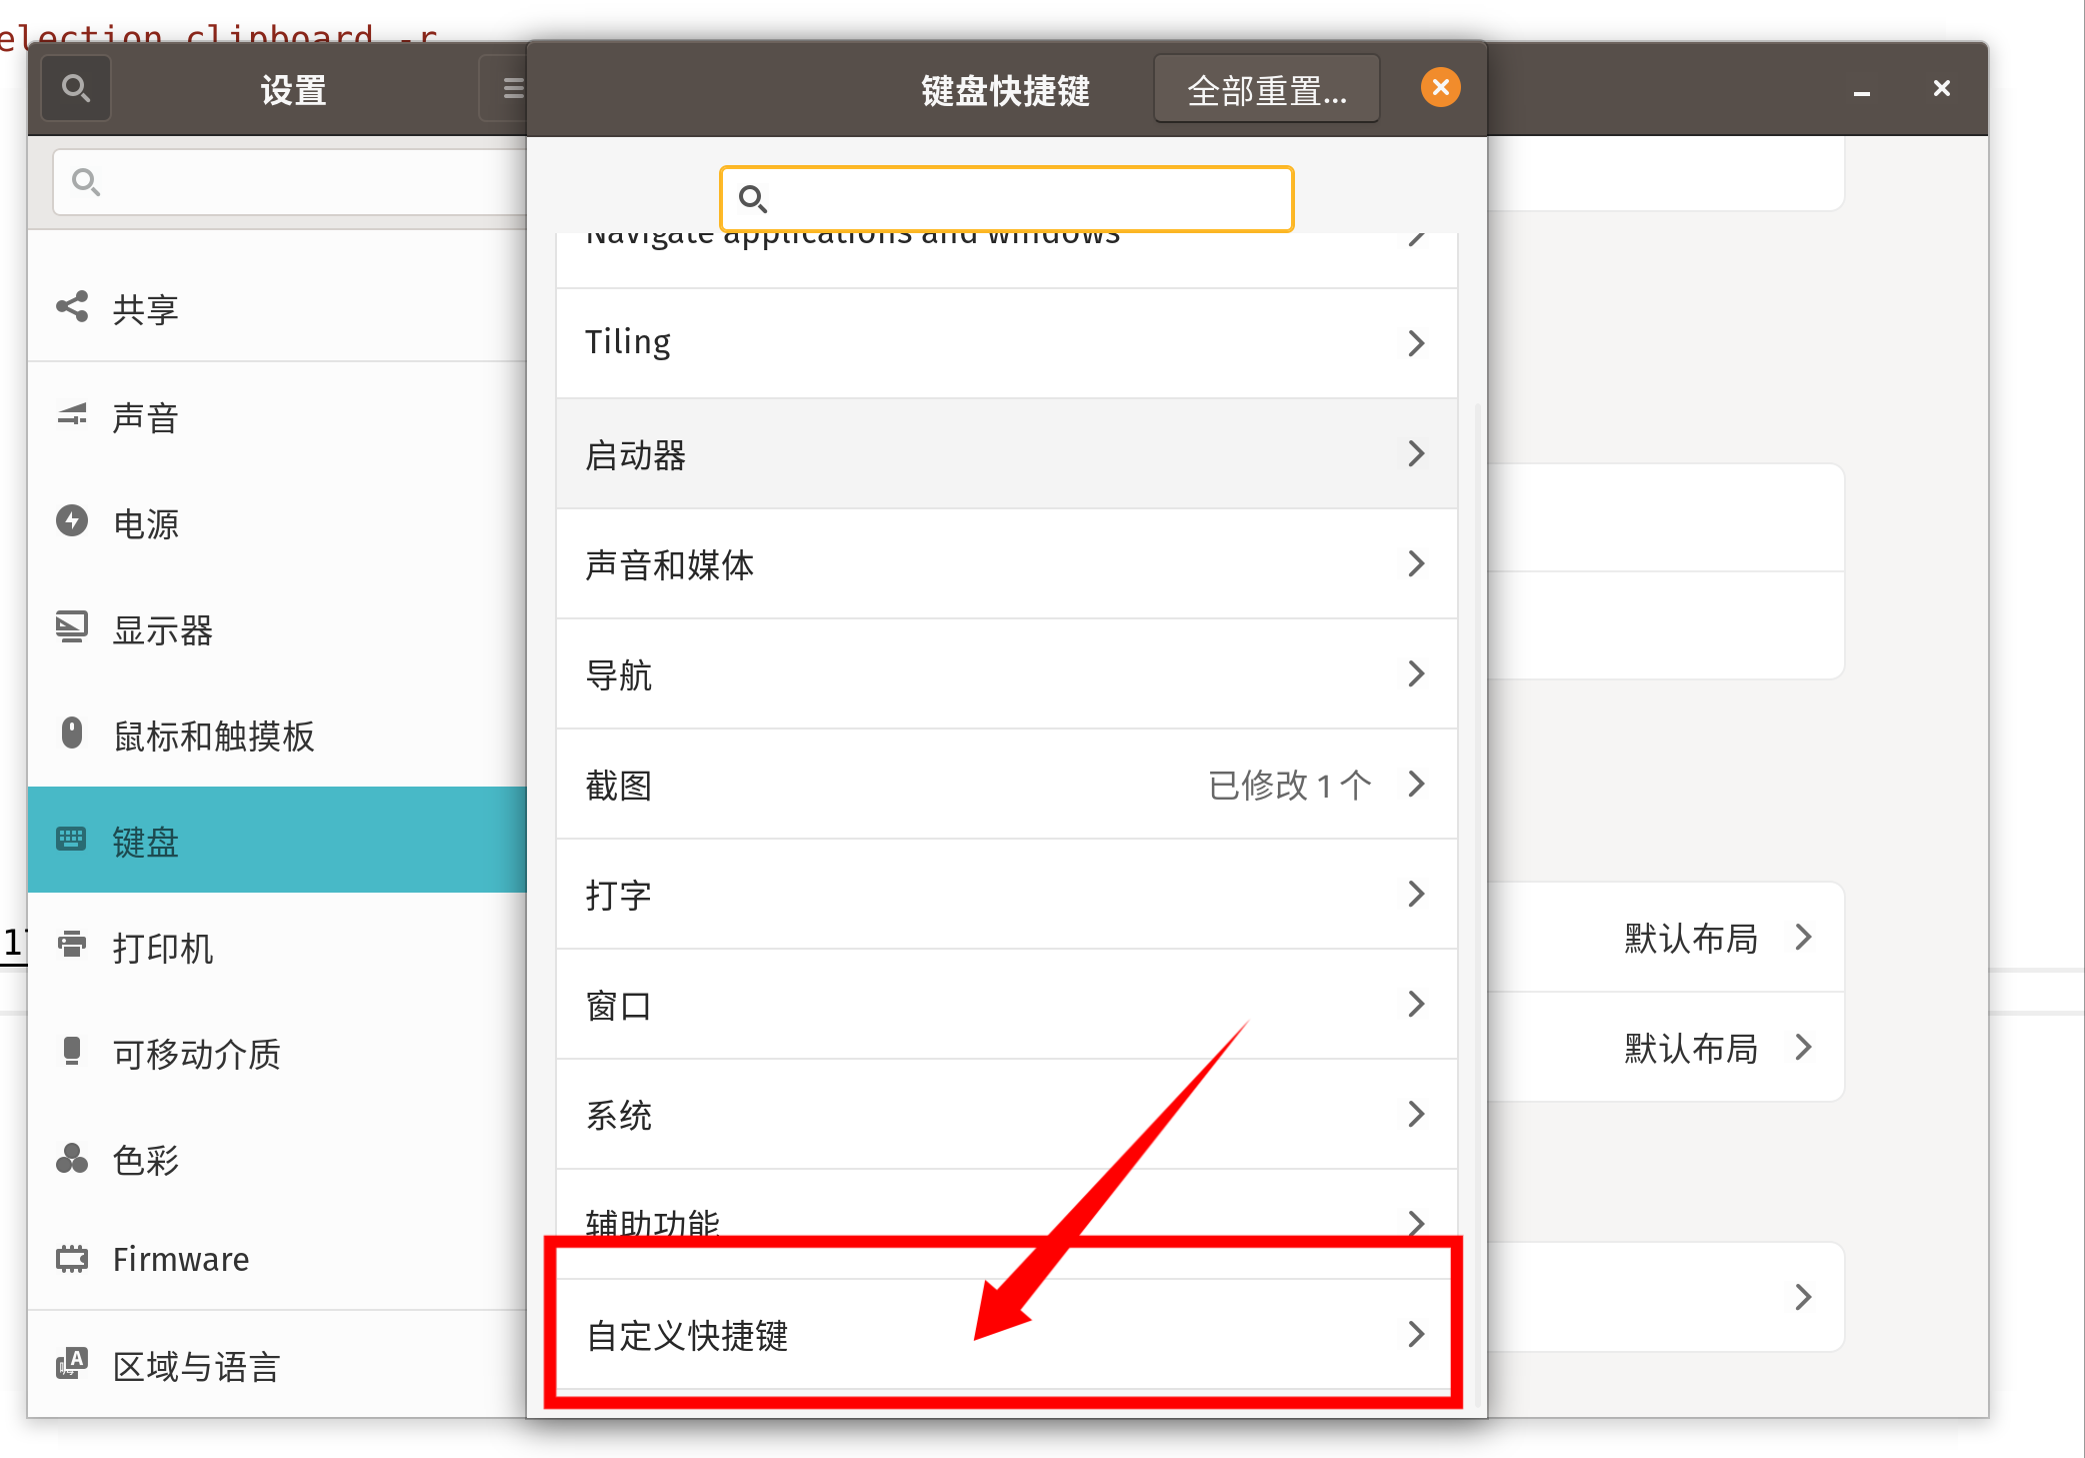Select the 键盘 keyboard sidebar entry
The image size is (2085, 1458).
pos(278,840)
